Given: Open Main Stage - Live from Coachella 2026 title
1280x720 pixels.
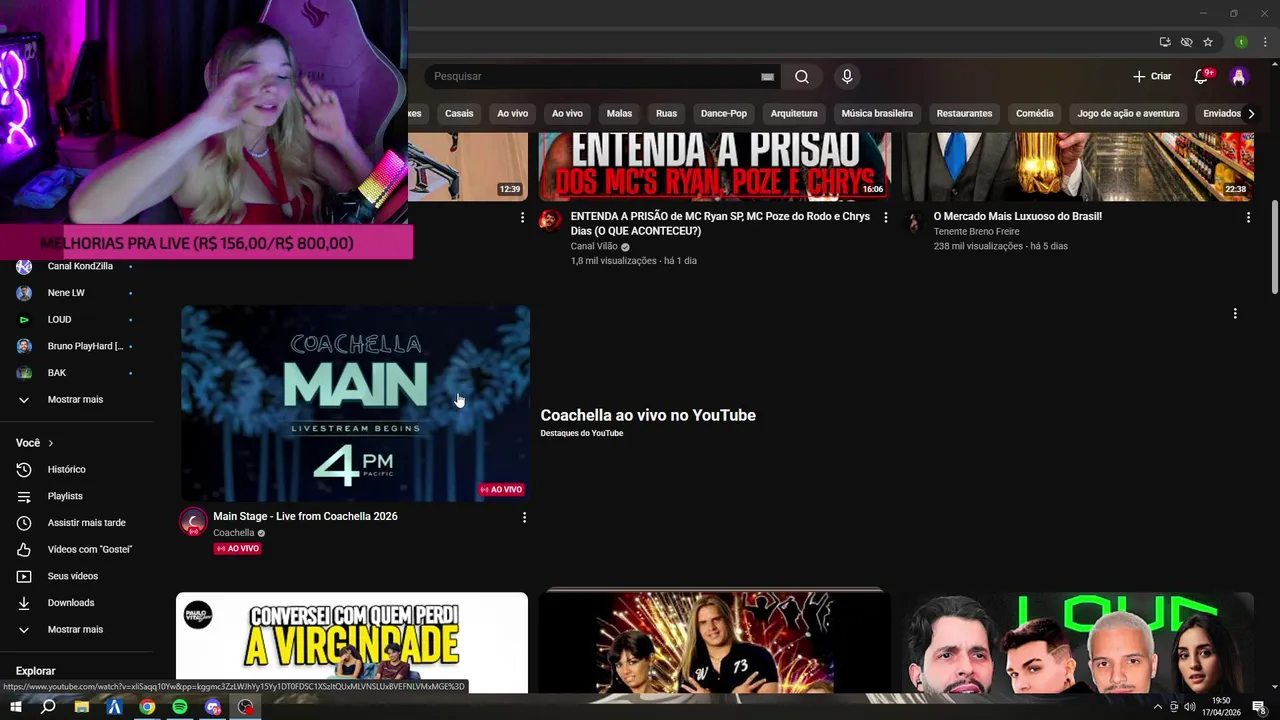Looking at the screenshot, I should [305, 516].
